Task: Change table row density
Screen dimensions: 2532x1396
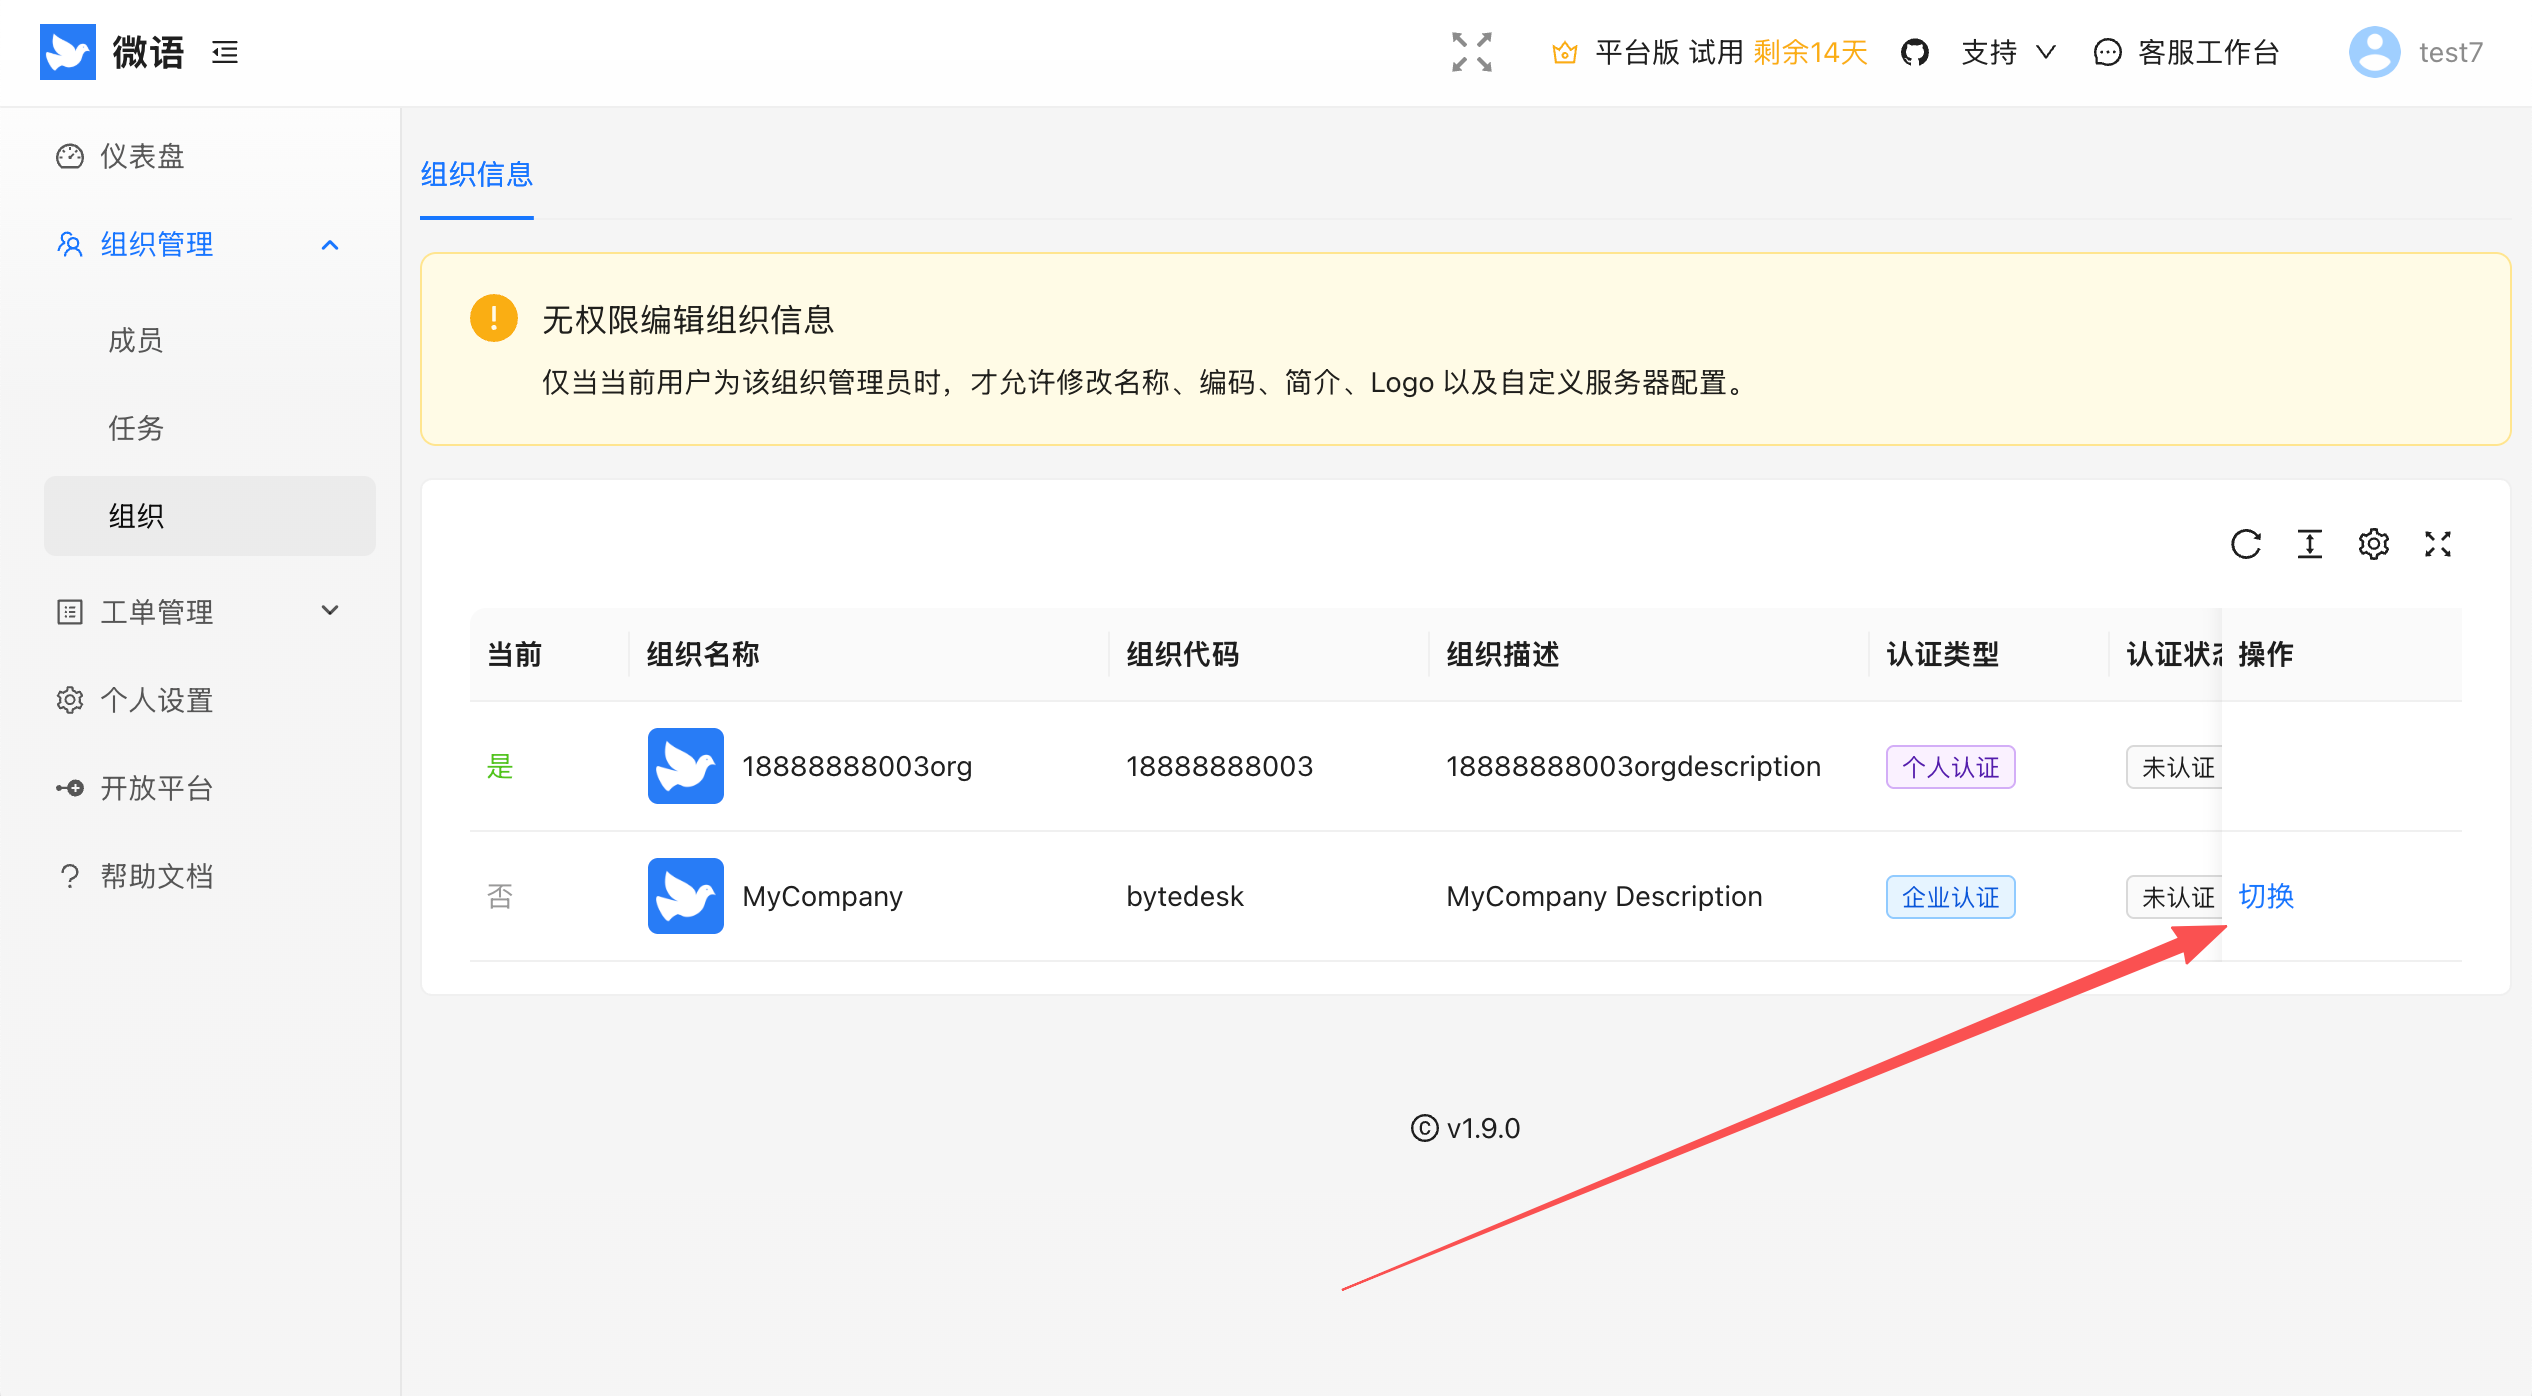Action: pyautogui.click(x=2309, y=544)
